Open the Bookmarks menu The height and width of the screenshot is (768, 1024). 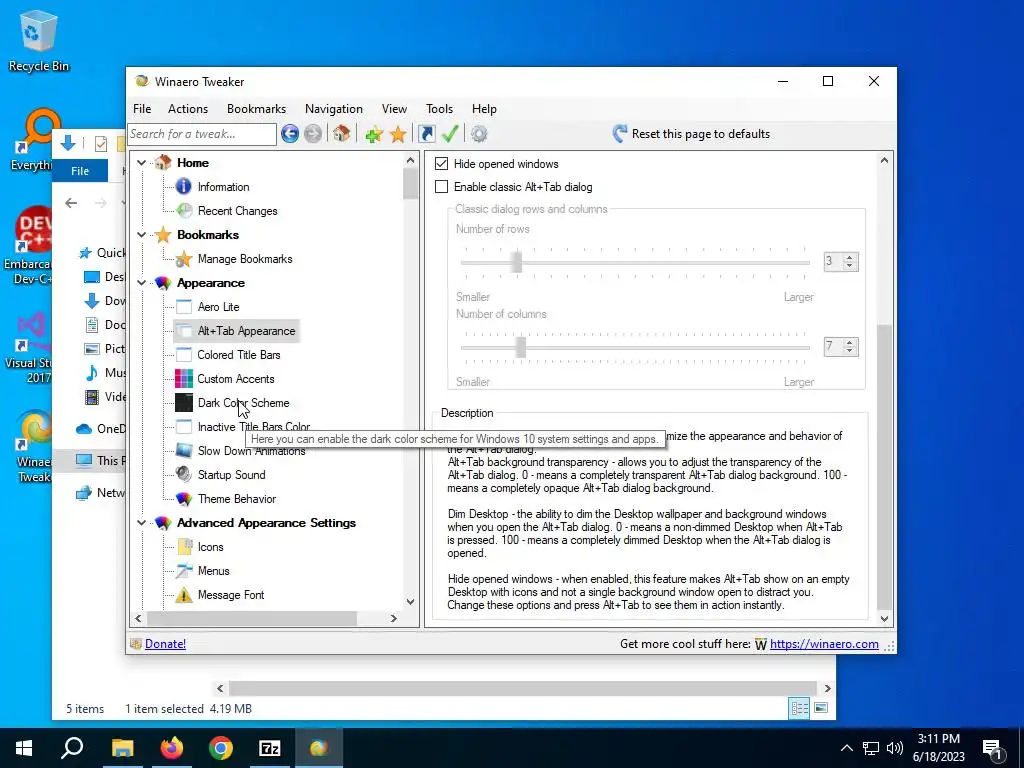click(256, 109)
